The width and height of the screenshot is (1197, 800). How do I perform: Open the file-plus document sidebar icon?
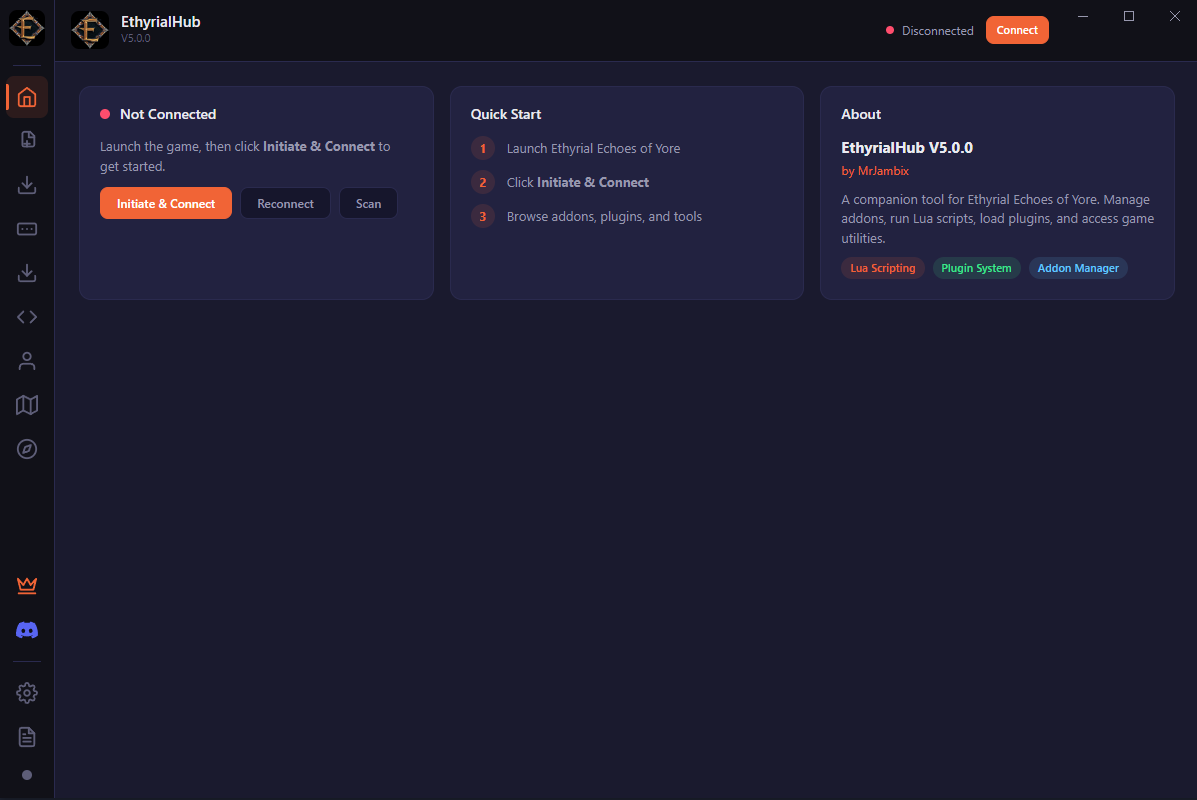click(27, 140)
